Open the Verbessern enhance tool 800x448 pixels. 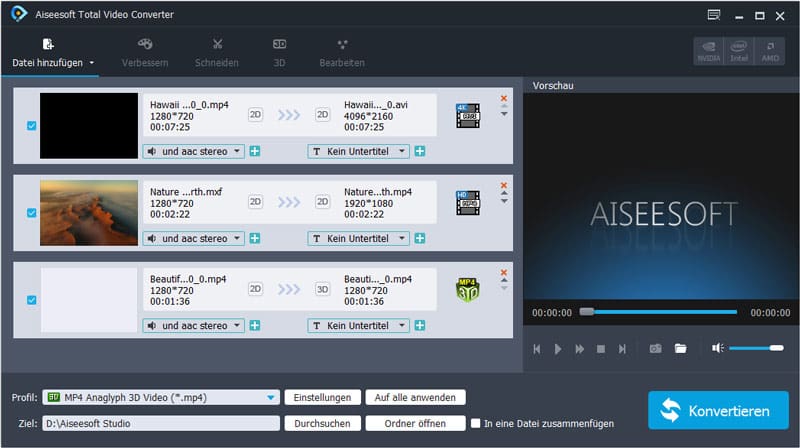point(145,53)
